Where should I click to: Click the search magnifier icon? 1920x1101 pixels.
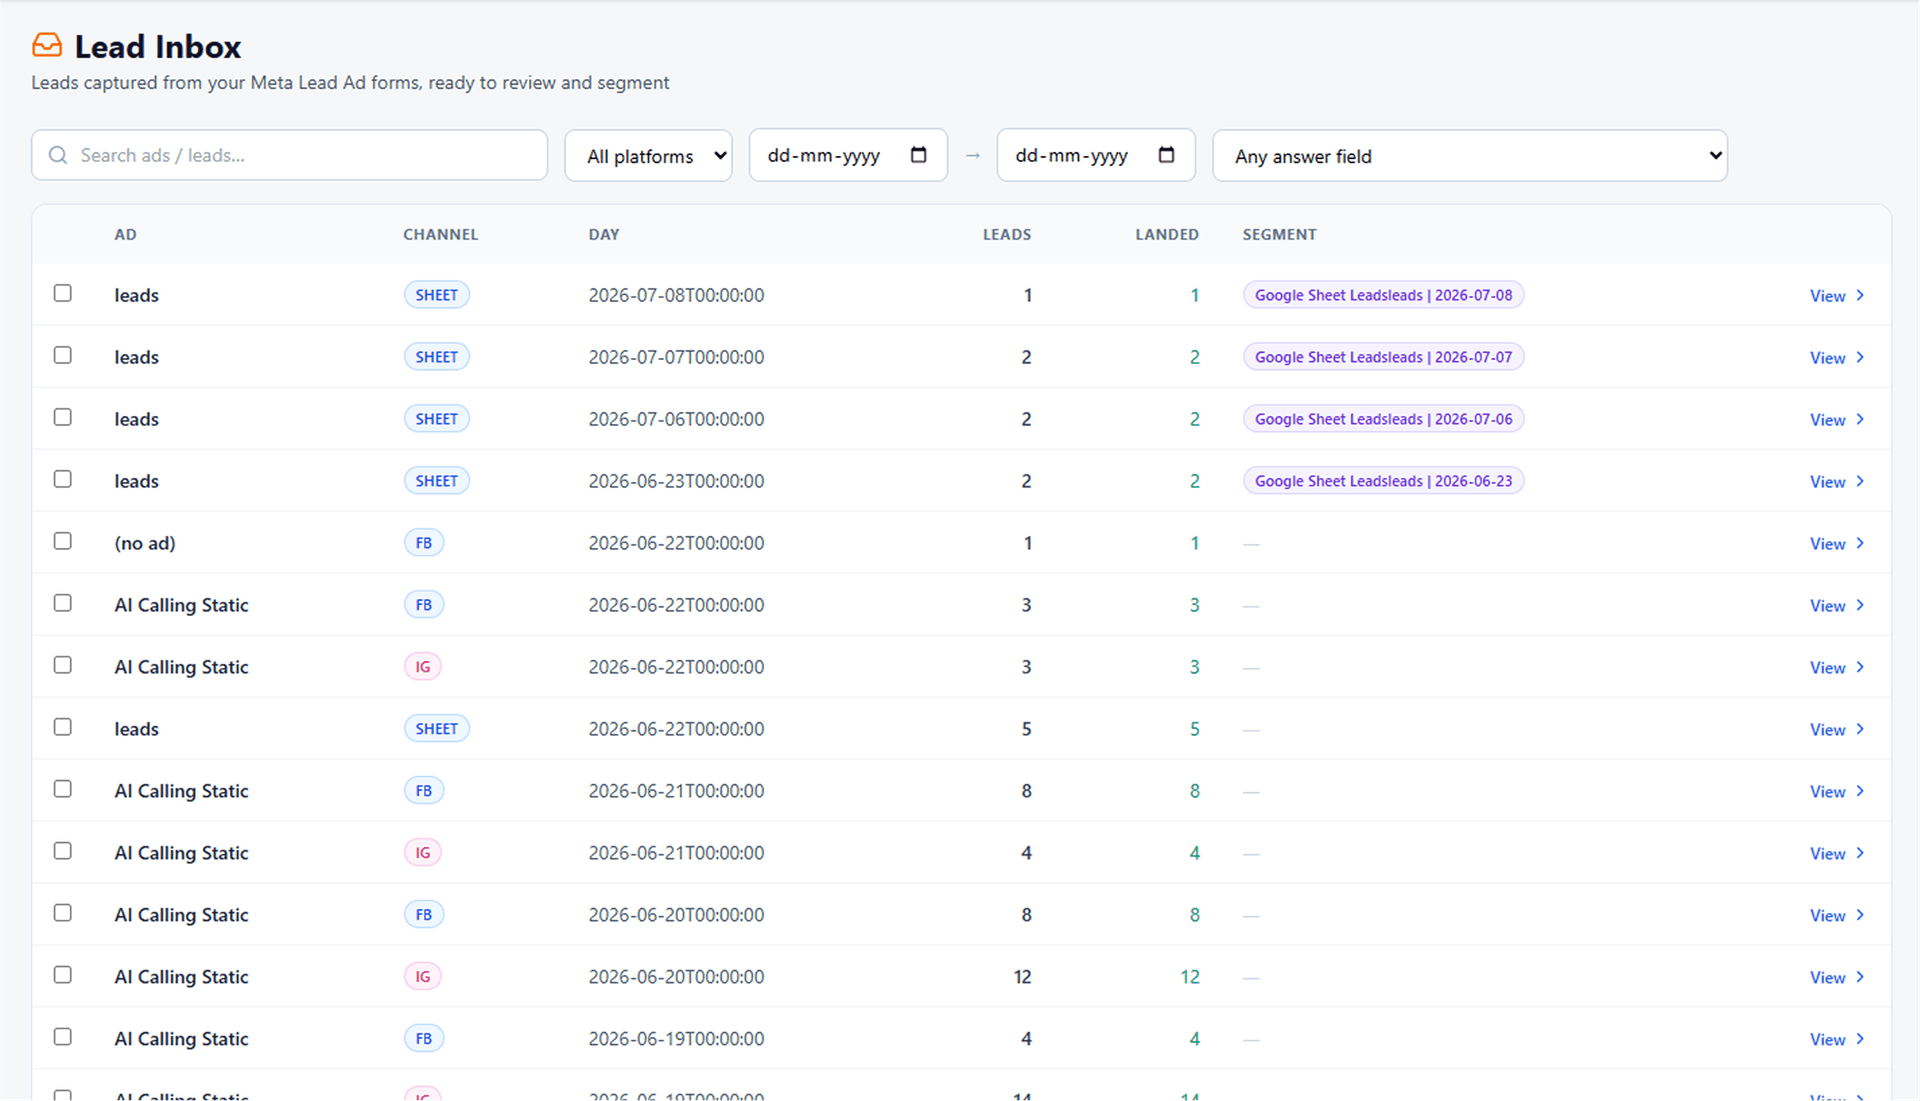pyautogui.click(x=58, y=155)
